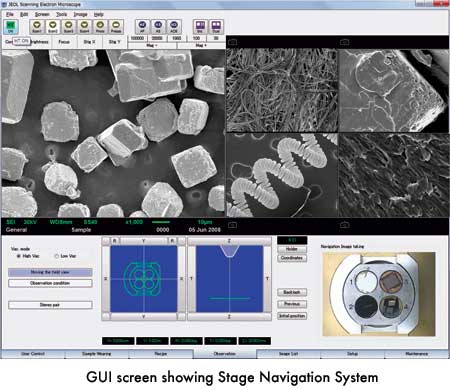
Task: Choose the 100000 magnification preset
Action: point(137,38)
